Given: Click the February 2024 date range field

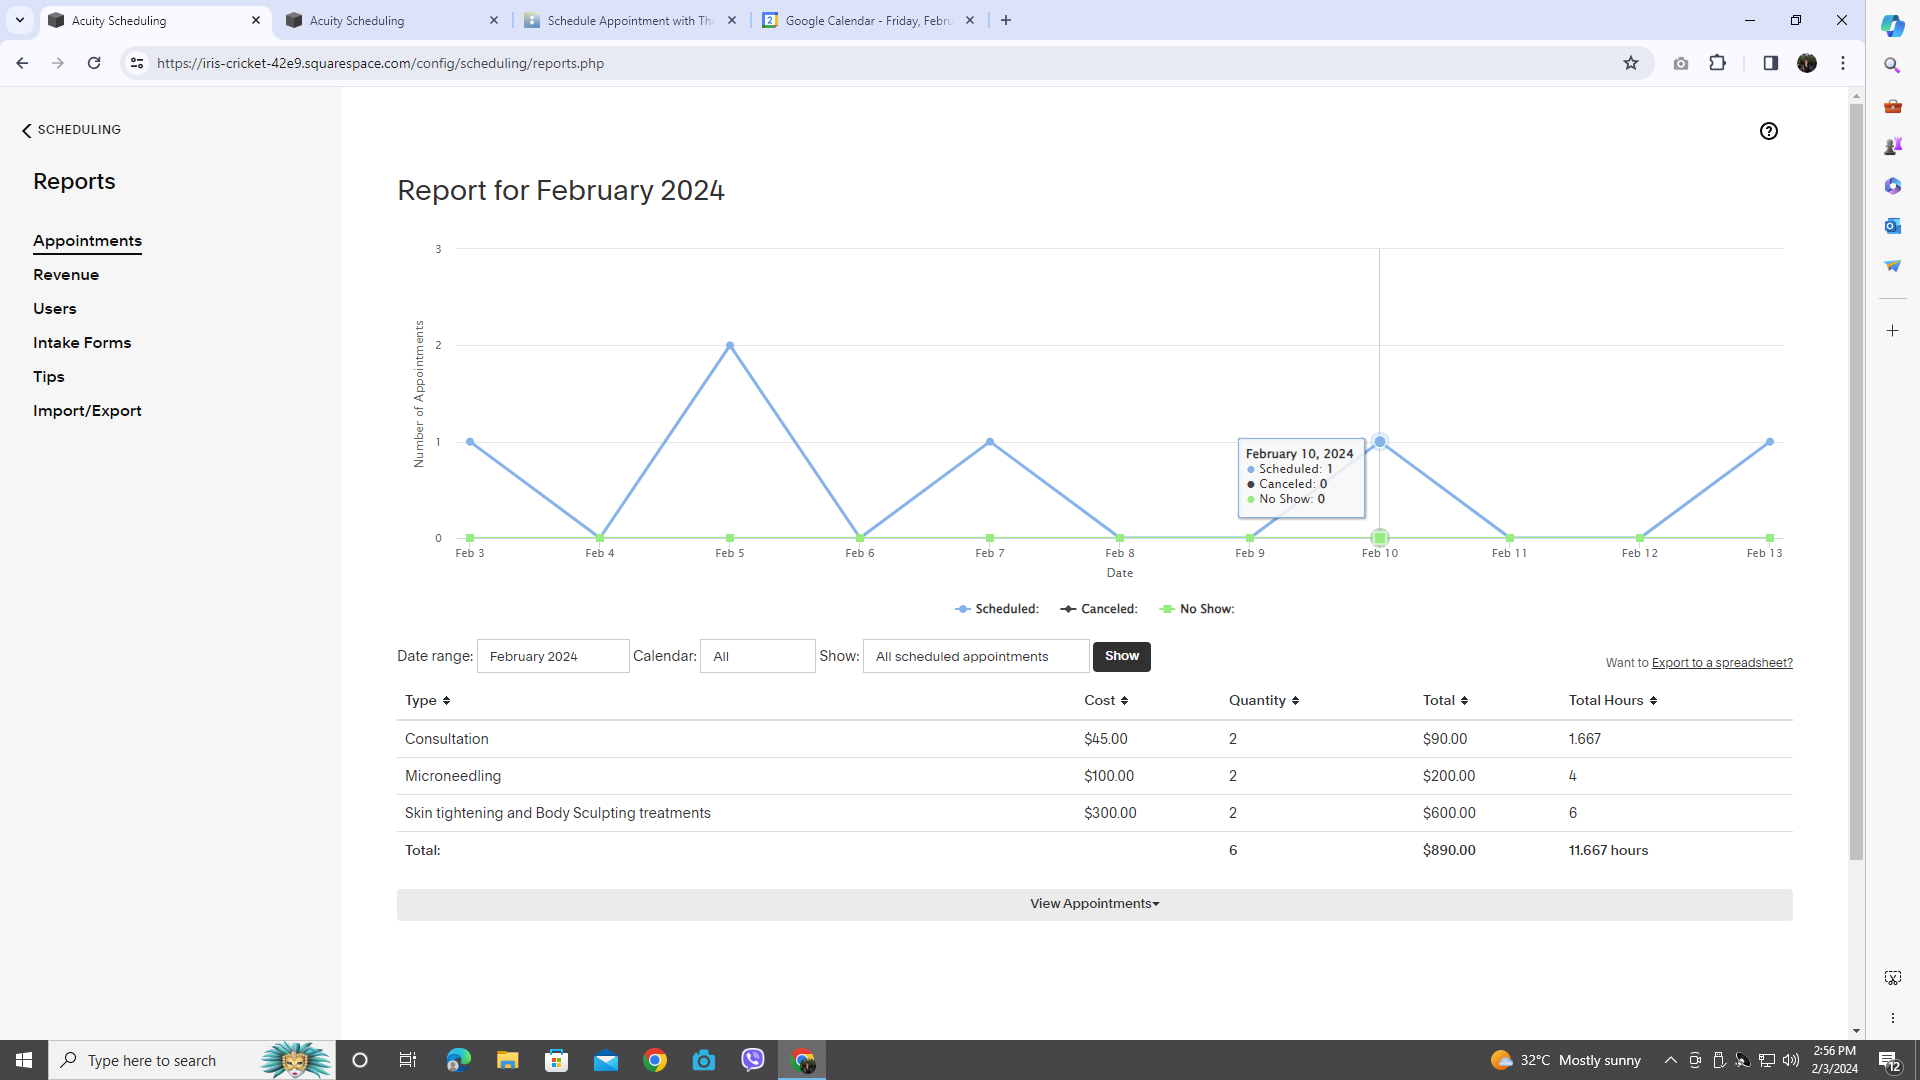Looking at the screenshot, I should point(553,657).
